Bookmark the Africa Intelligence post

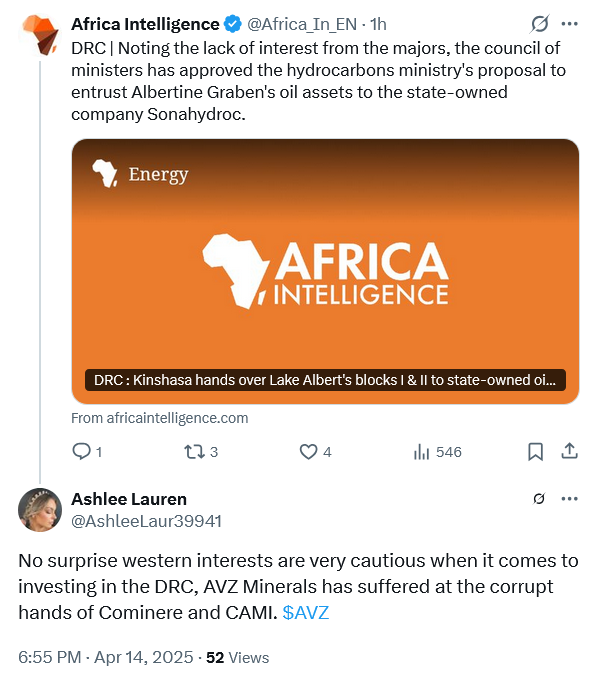point(535,451)
